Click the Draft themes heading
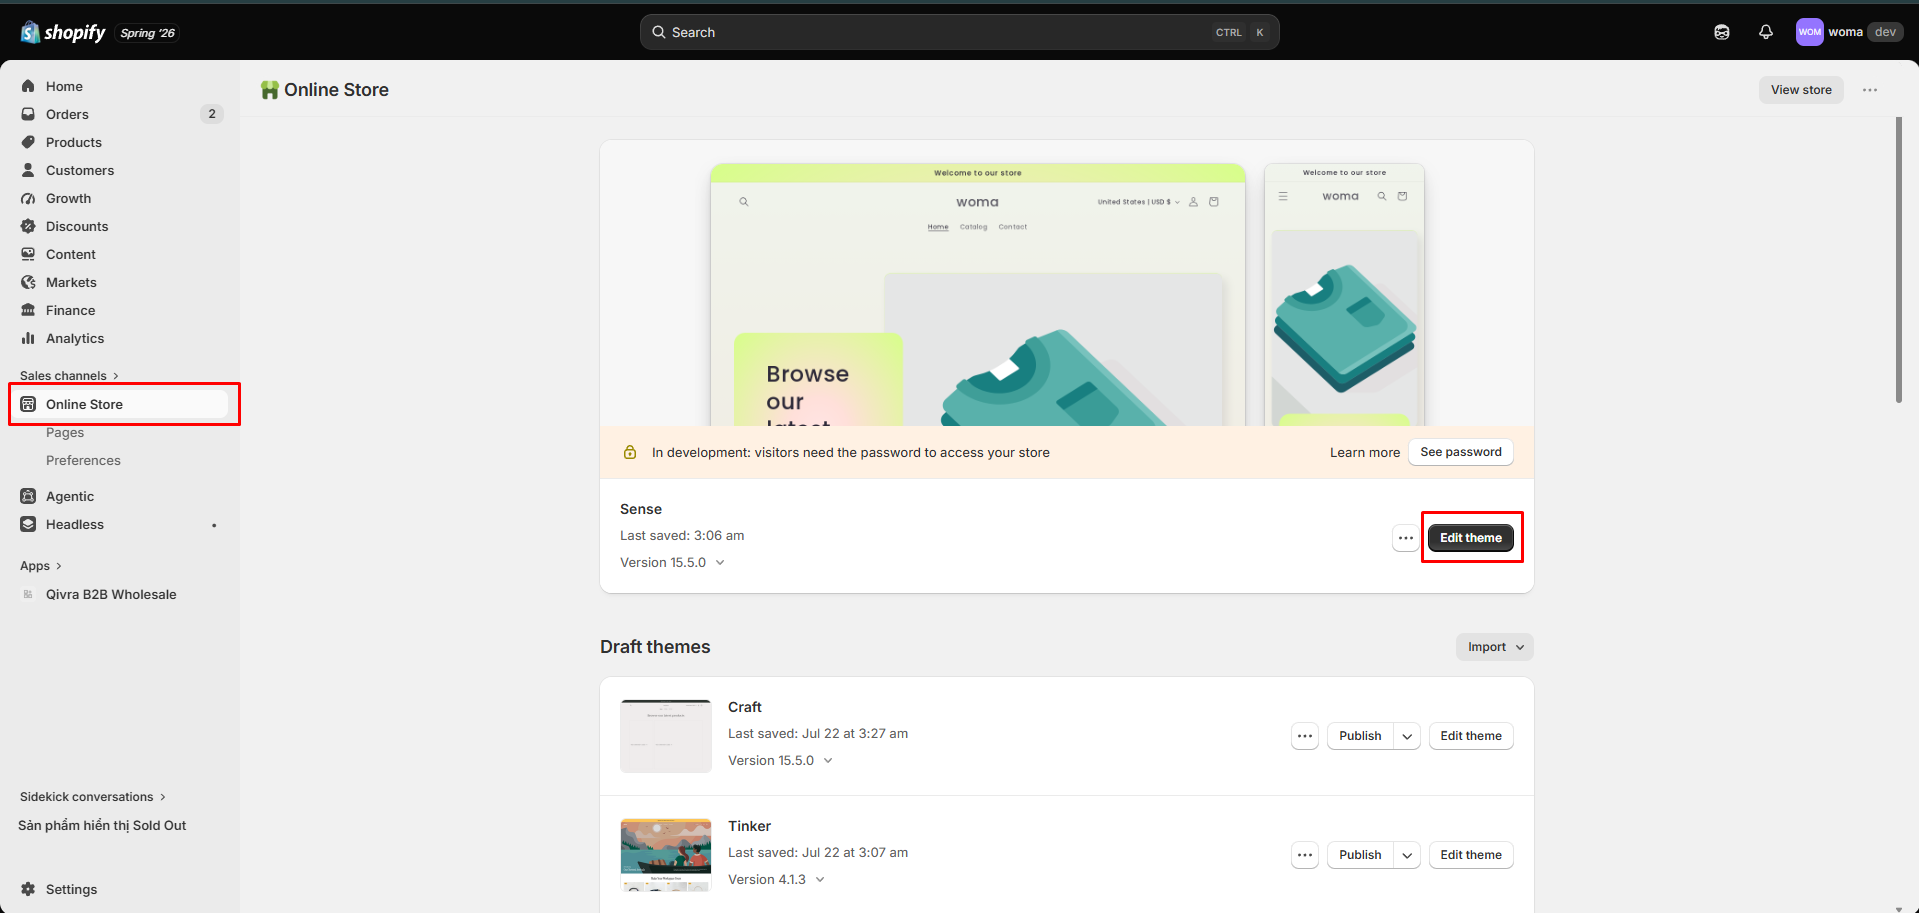 pos(655,647)
